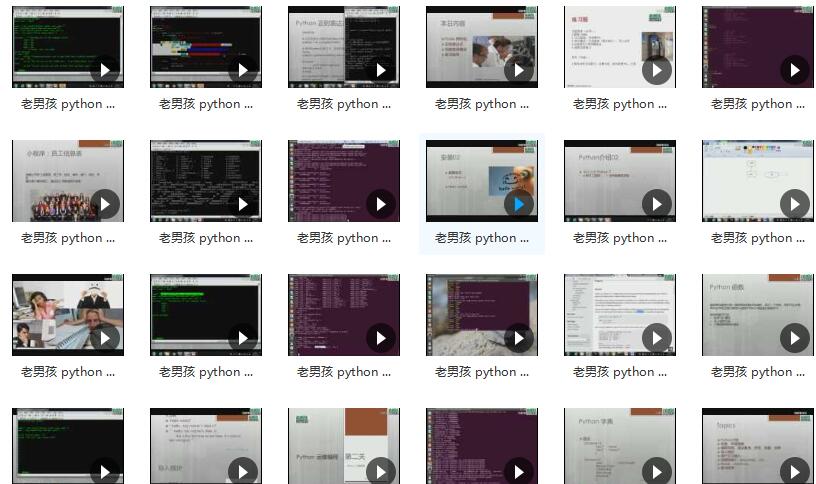Open the terminal-on-sand-wallpaper thumbnail

click(x=482, y=315)
